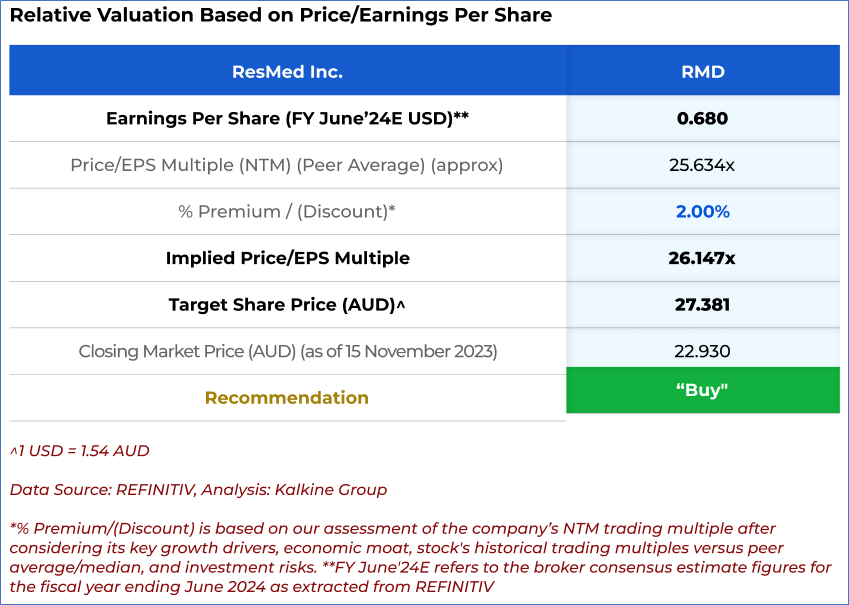The height and width of the screenshot is (605, 849).
Task: Click the 27.381 target share price value
Action: pyautogui.click(x=702, y=305)
